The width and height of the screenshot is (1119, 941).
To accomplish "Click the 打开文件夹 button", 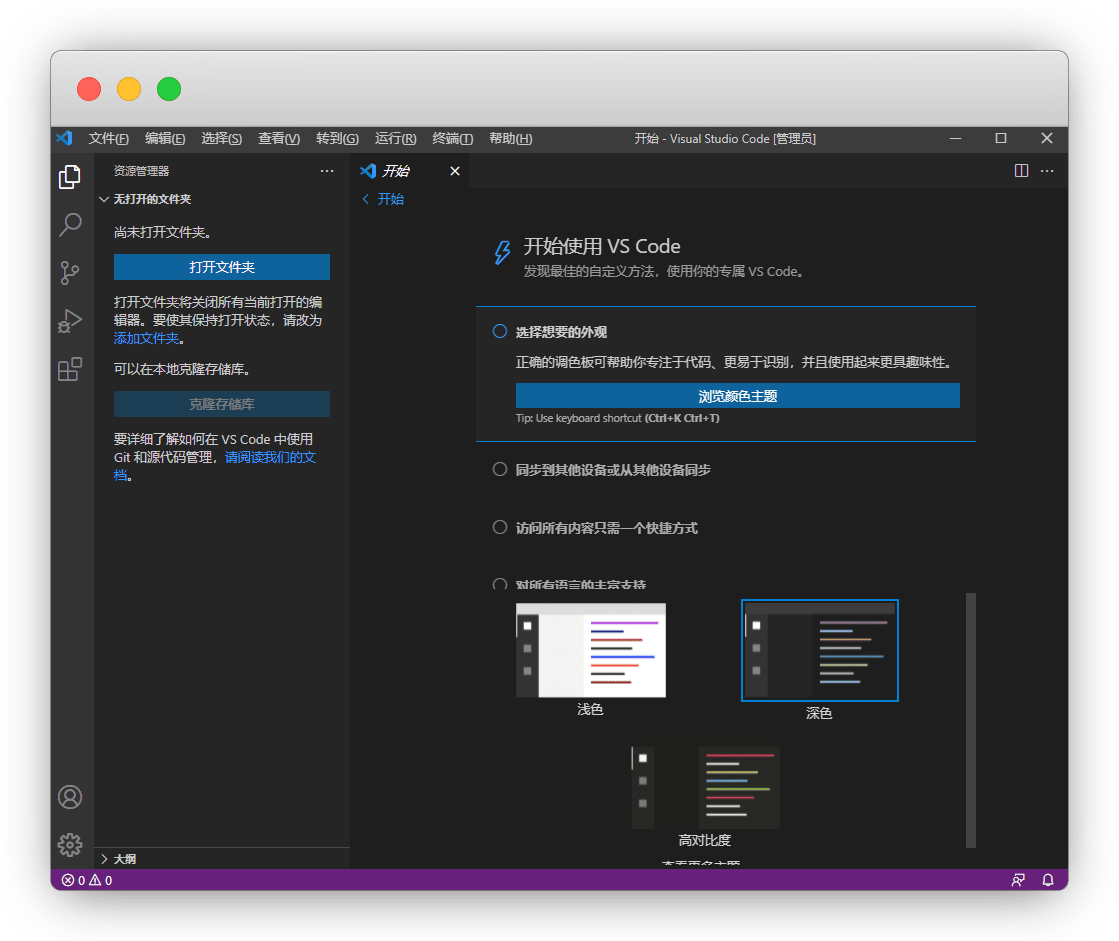I will pyautogui.click(x=221, y=267).
